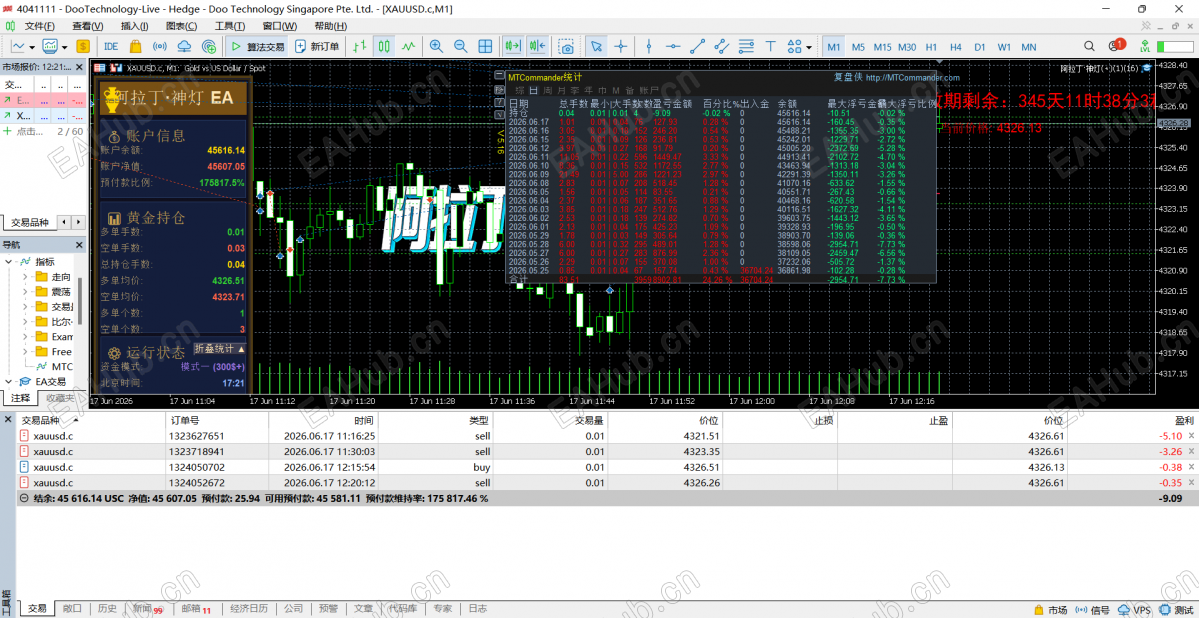The width and height of the screenshot is (1199, 618).
Task: Open the MetaEditor IDE
Action: pyautogui.click(x=111, y=47)
